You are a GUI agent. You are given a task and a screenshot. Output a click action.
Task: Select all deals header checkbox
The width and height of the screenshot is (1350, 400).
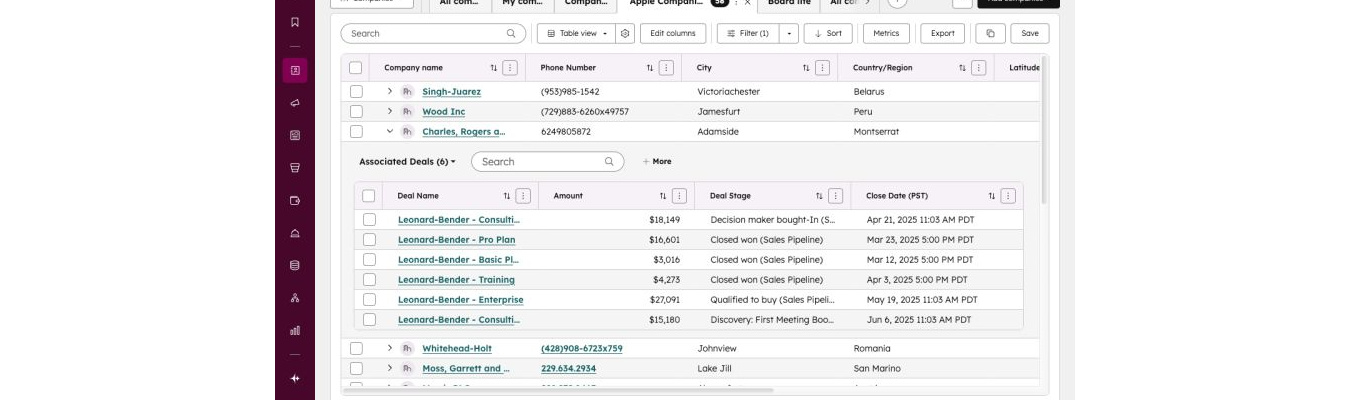(369, 196)
